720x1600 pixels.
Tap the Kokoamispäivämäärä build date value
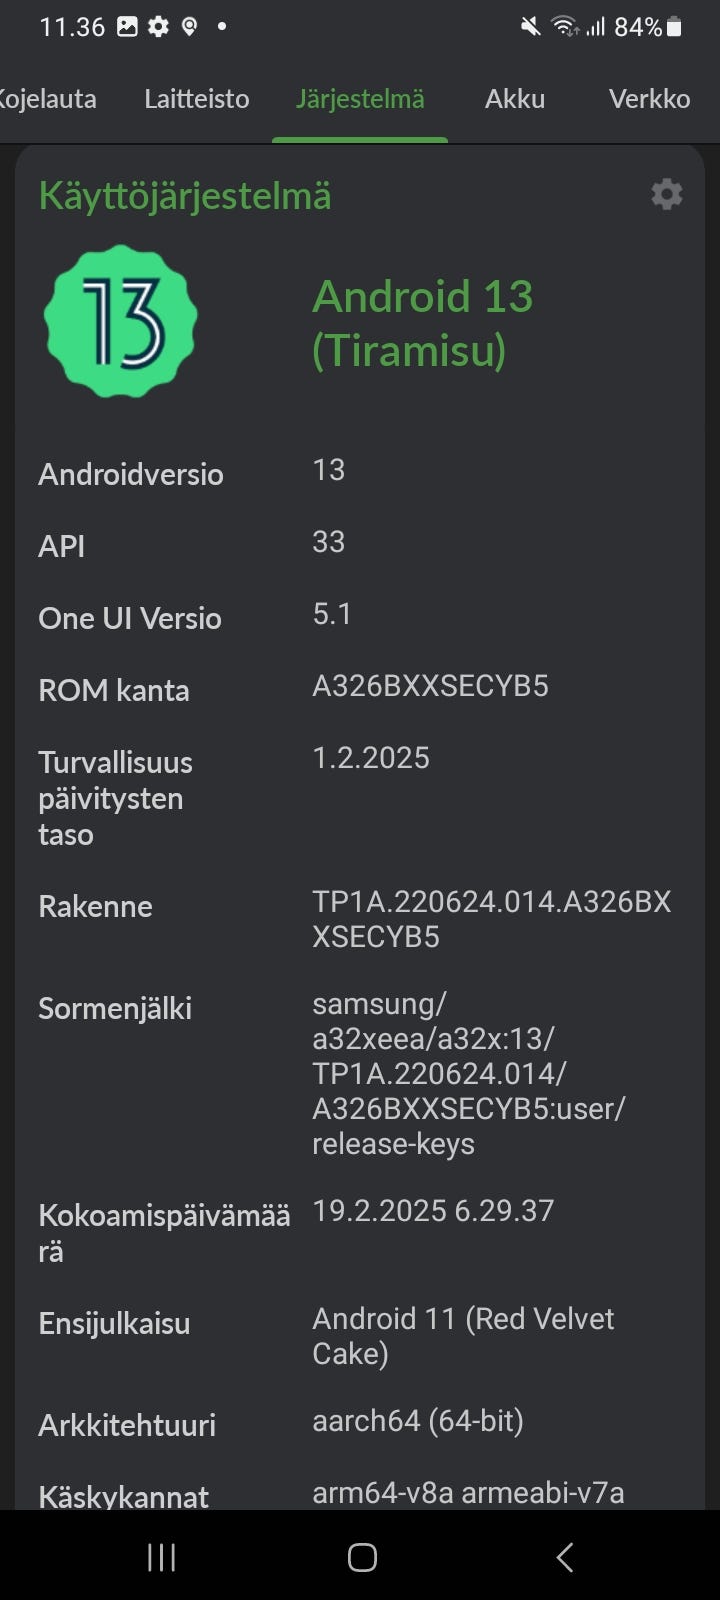[432, 1211]
